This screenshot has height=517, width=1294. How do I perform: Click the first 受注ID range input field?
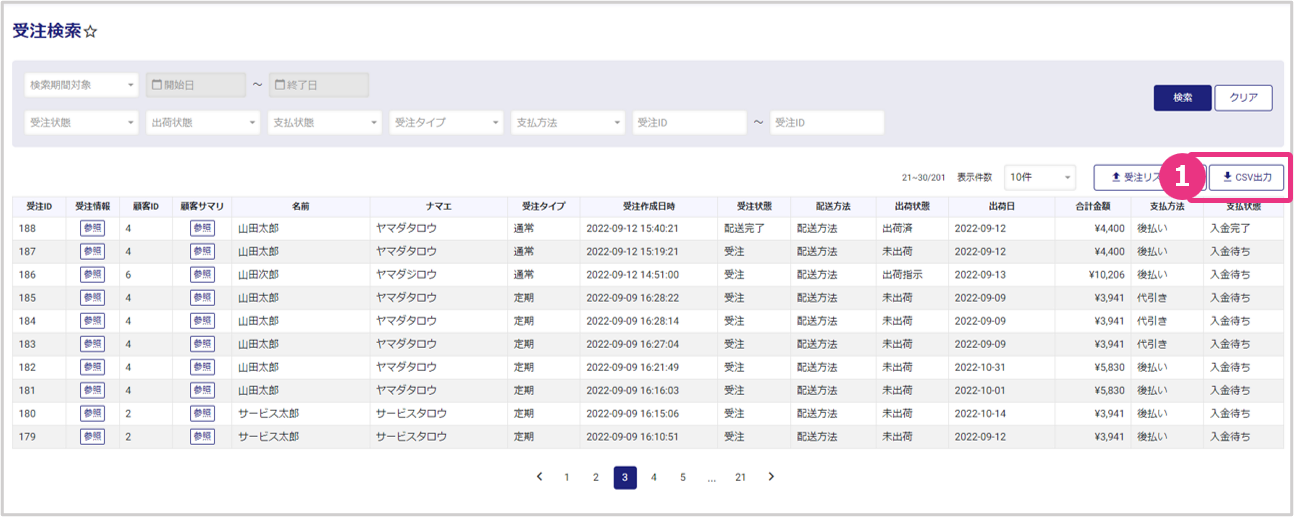689,122
